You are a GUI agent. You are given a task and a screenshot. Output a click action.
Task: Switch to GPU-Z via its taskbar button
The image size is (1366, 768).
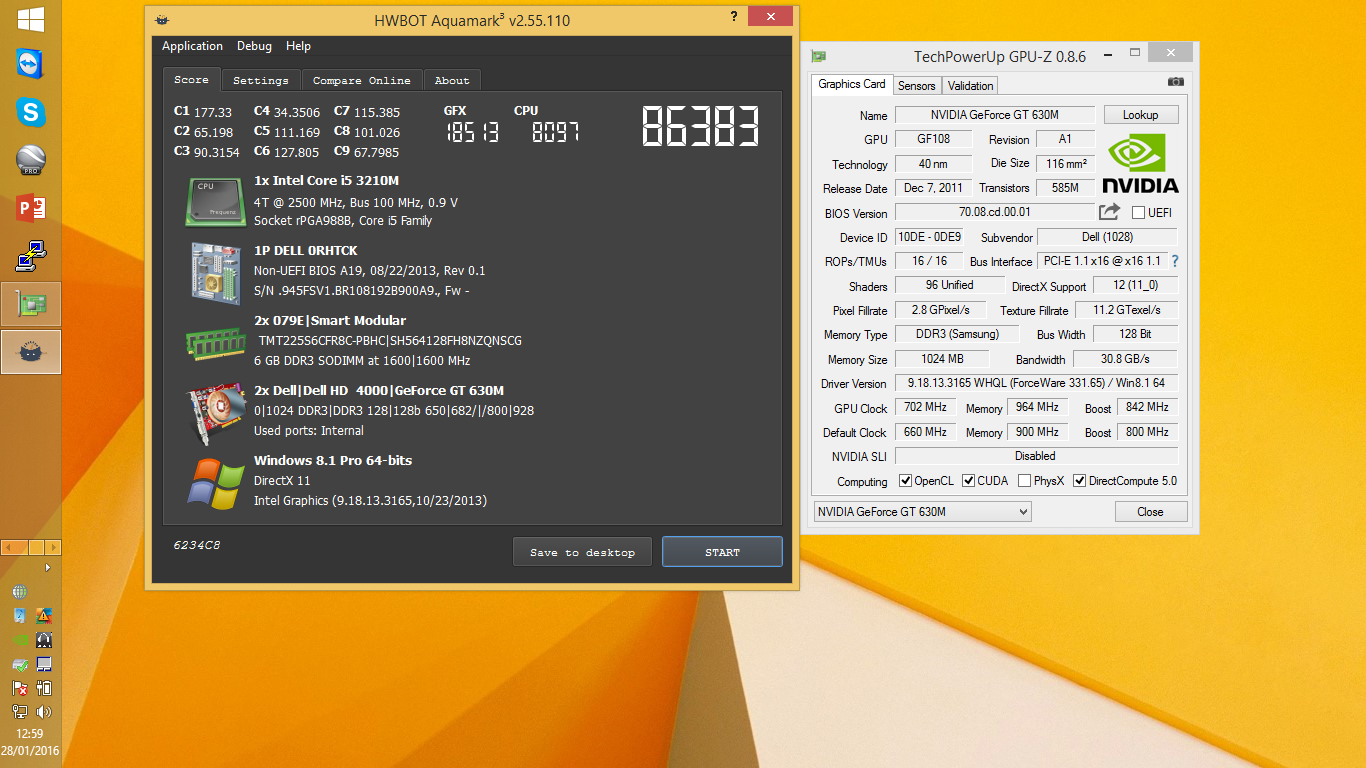[31, 304]
